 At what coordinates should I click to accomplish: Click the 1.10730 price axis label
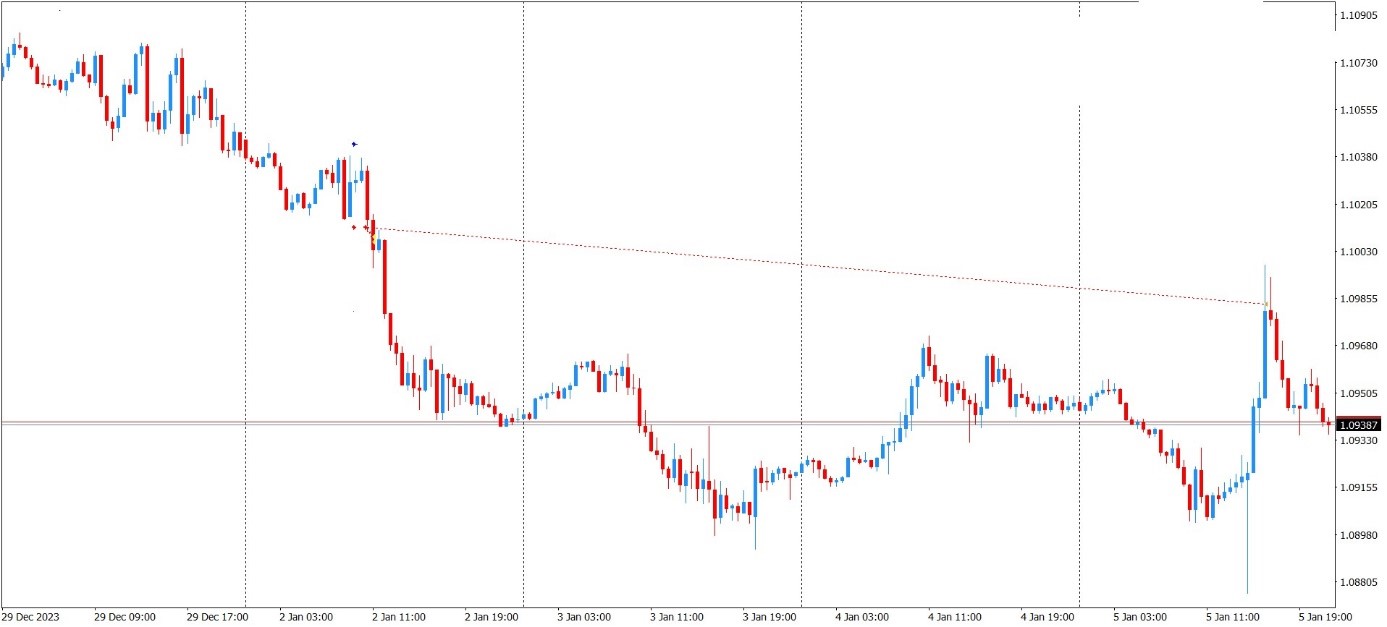click(x=1359, y=63)
